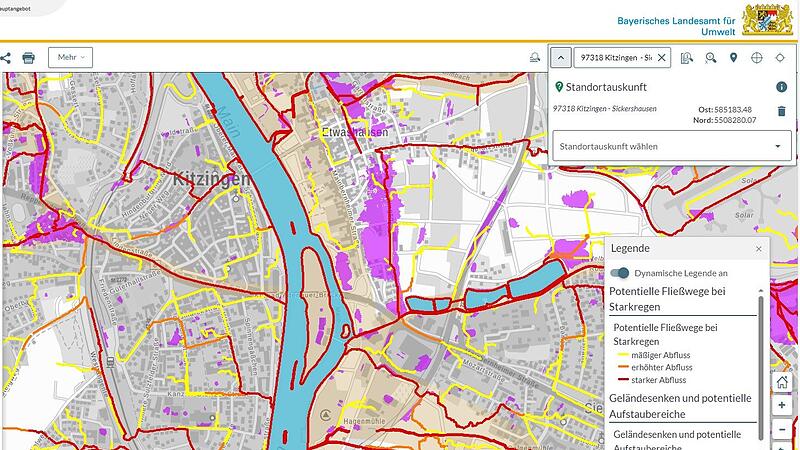Select the crosshair coordinate tool

click(756, 58)
